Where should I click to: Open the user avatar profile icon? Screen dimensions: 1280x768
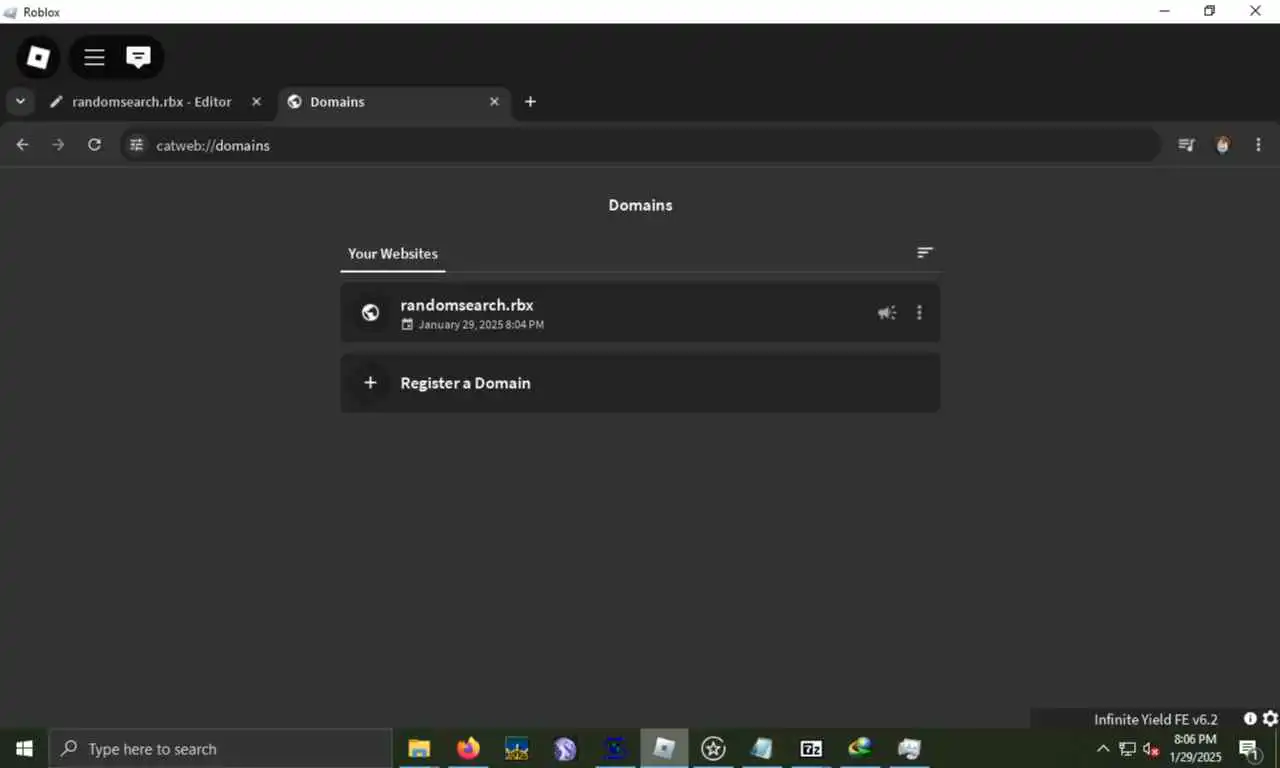coord(1222,145)
